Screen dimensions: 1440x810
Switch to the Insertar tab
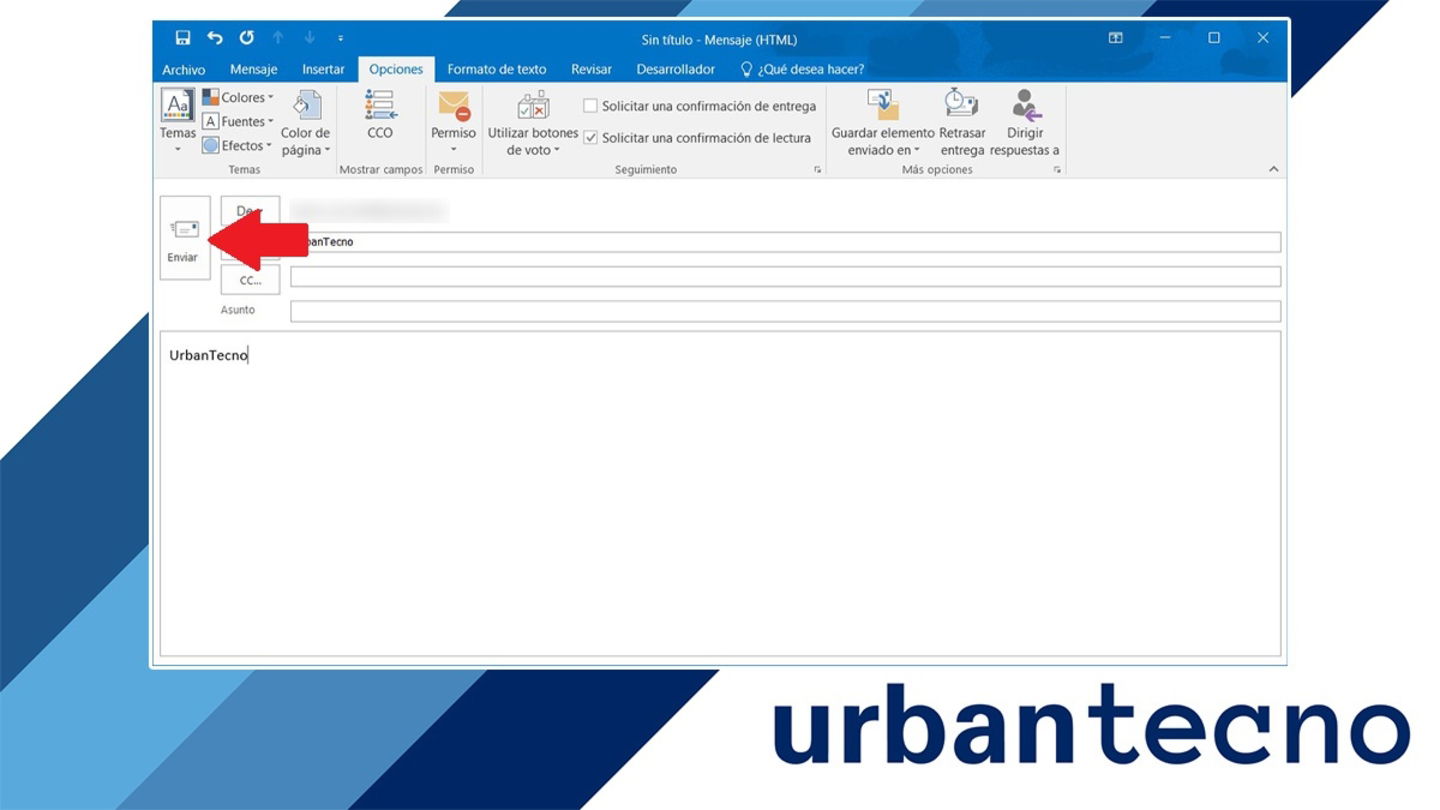[x=323, y=69]
